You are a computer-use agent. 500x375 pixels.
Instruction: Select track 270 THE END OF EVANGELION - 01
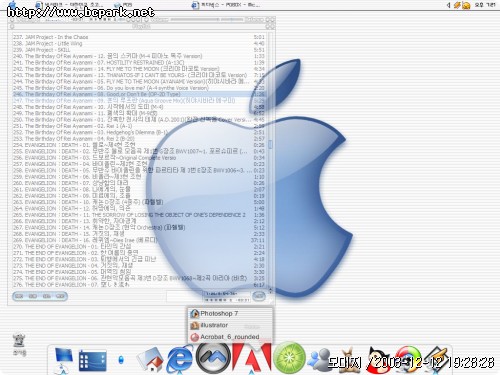139,247
